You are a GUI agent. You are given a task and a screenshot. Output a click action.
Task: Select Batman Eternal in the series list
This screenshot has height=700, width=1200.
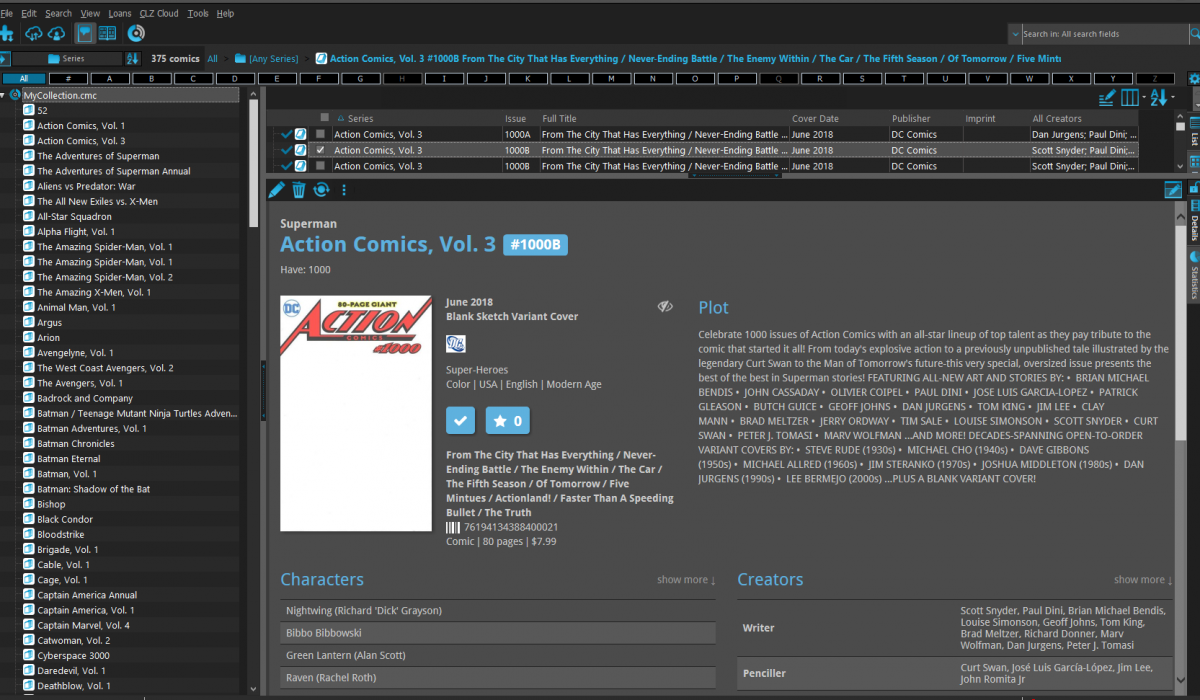69,459
